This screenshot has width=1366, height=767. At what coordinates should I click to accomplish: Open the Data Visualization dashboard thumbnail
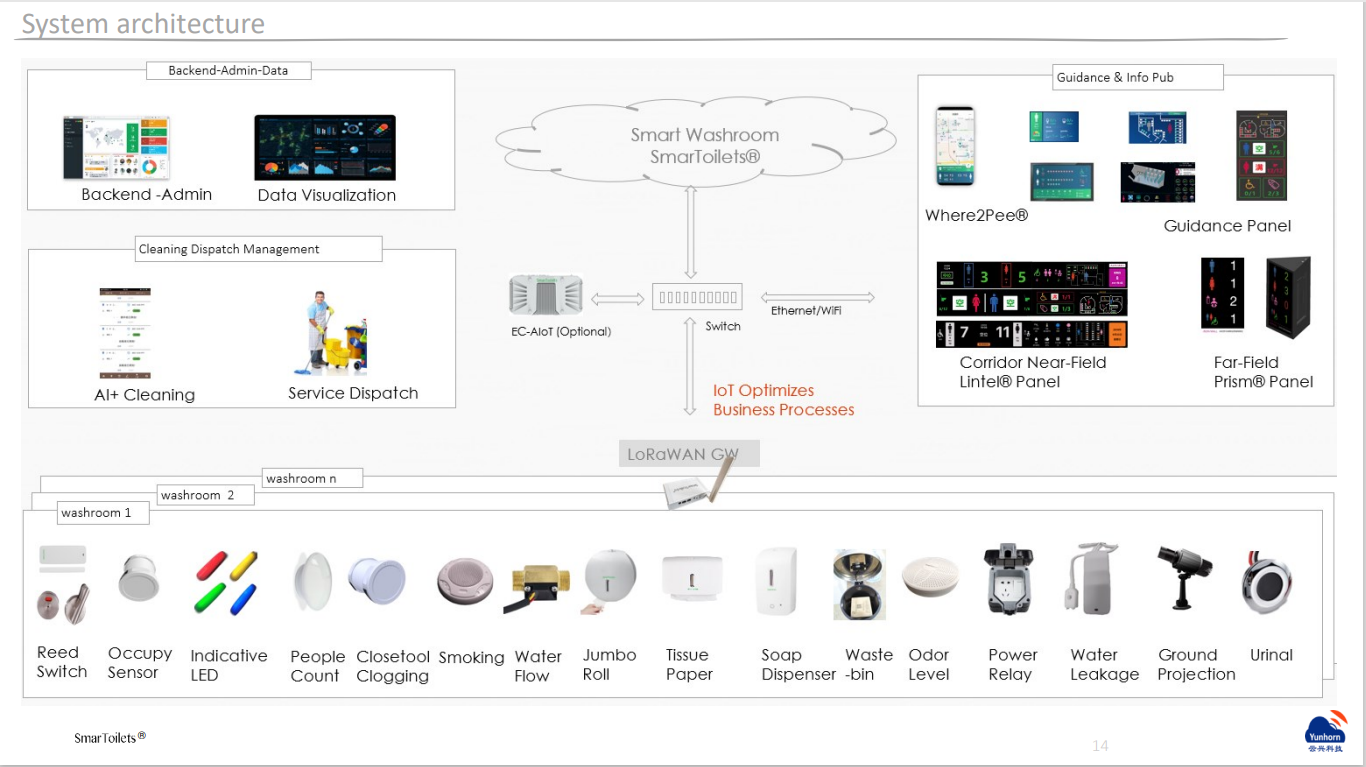click(x=325, y=148)
